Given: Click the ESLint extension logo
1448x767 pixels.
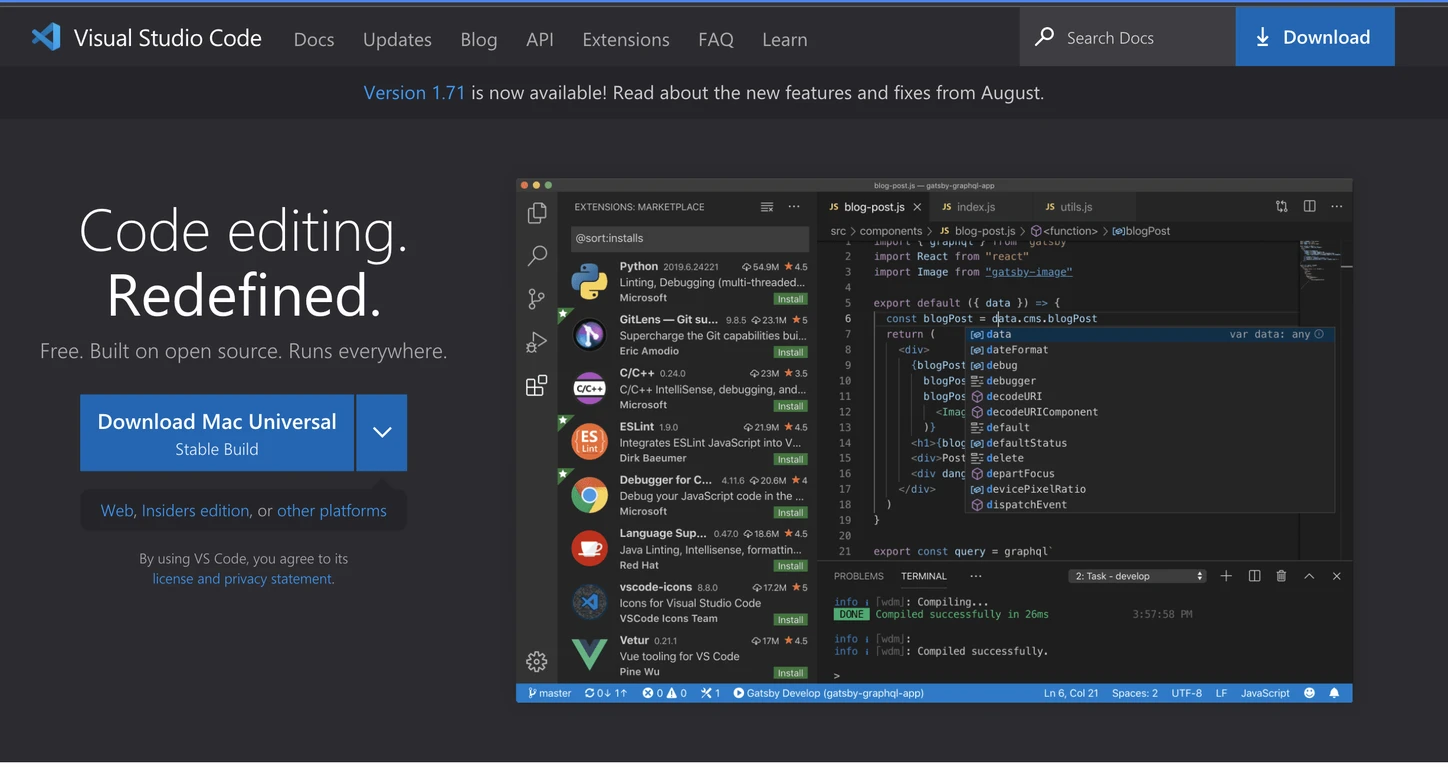Looking at the screenshot, I should (x=589, y=441).
